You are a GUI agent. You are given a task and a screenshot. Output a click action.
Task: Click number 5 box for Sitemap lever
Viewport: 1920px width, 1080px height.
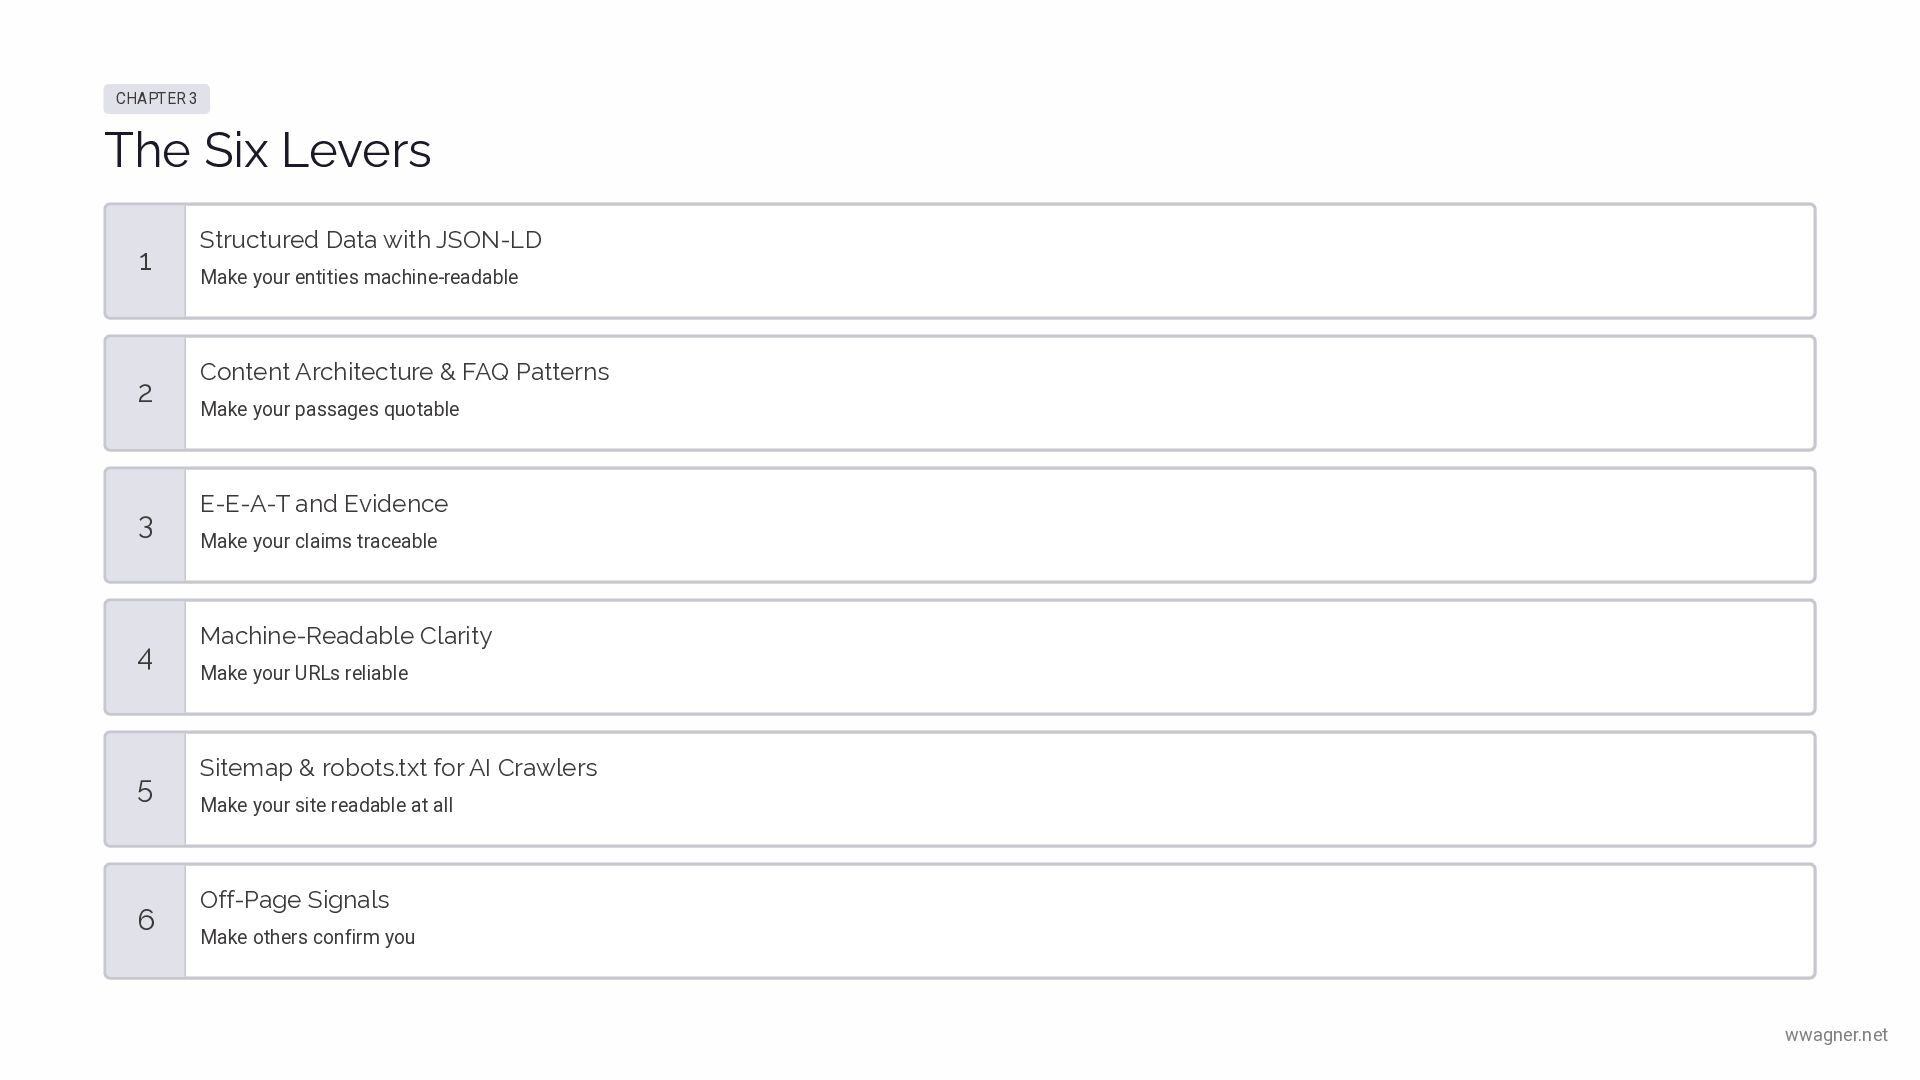[x=145, y=789]
